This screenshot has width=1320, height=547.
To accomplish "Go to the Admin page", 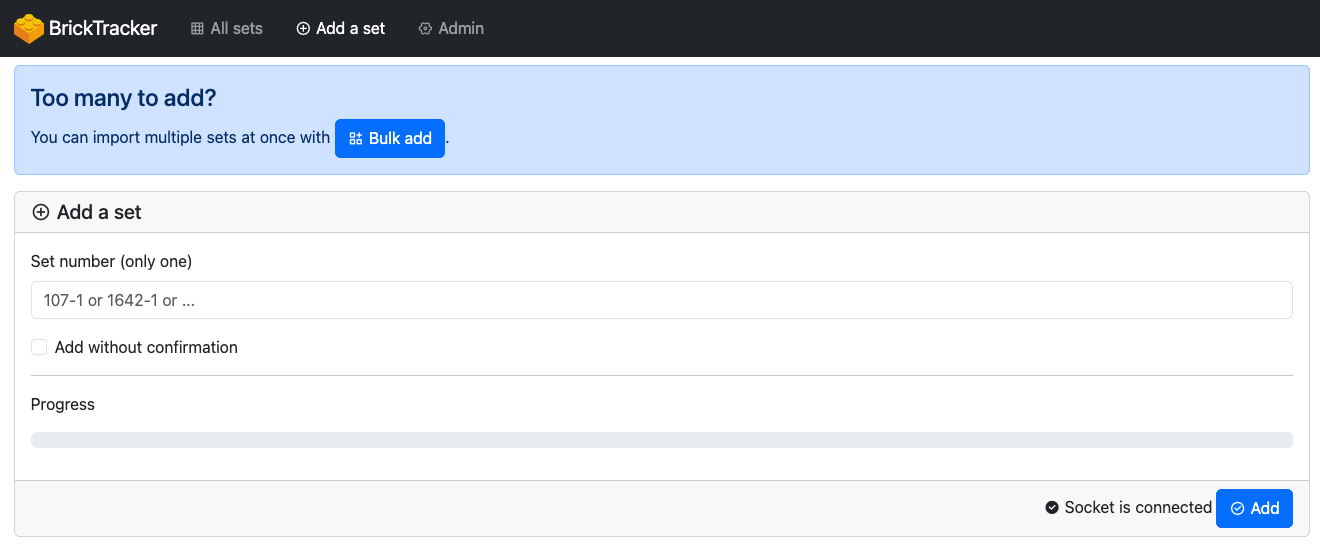I will 451,29.
